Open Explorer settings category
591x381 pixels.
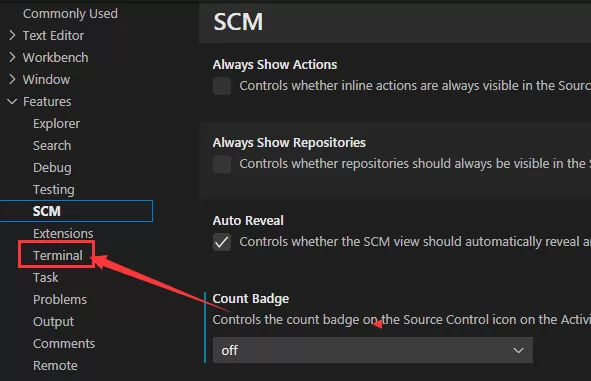pos(56,124)
